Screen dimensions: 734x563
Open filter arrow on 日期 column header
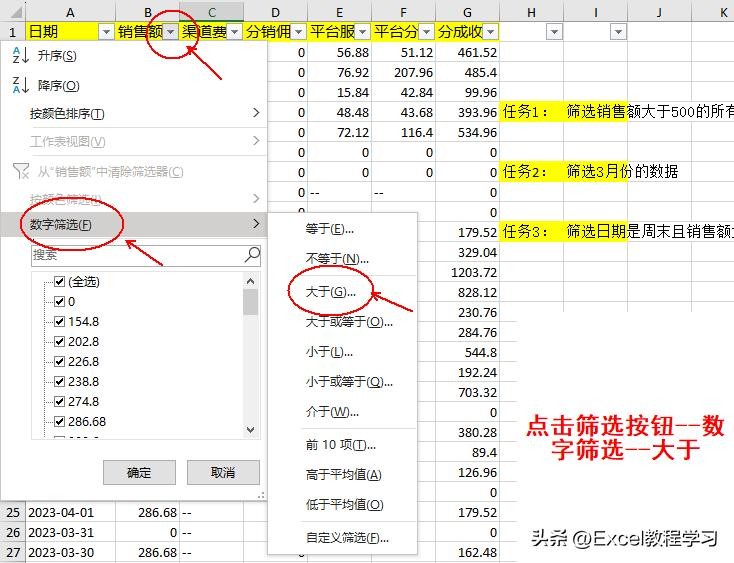point(107,32)
